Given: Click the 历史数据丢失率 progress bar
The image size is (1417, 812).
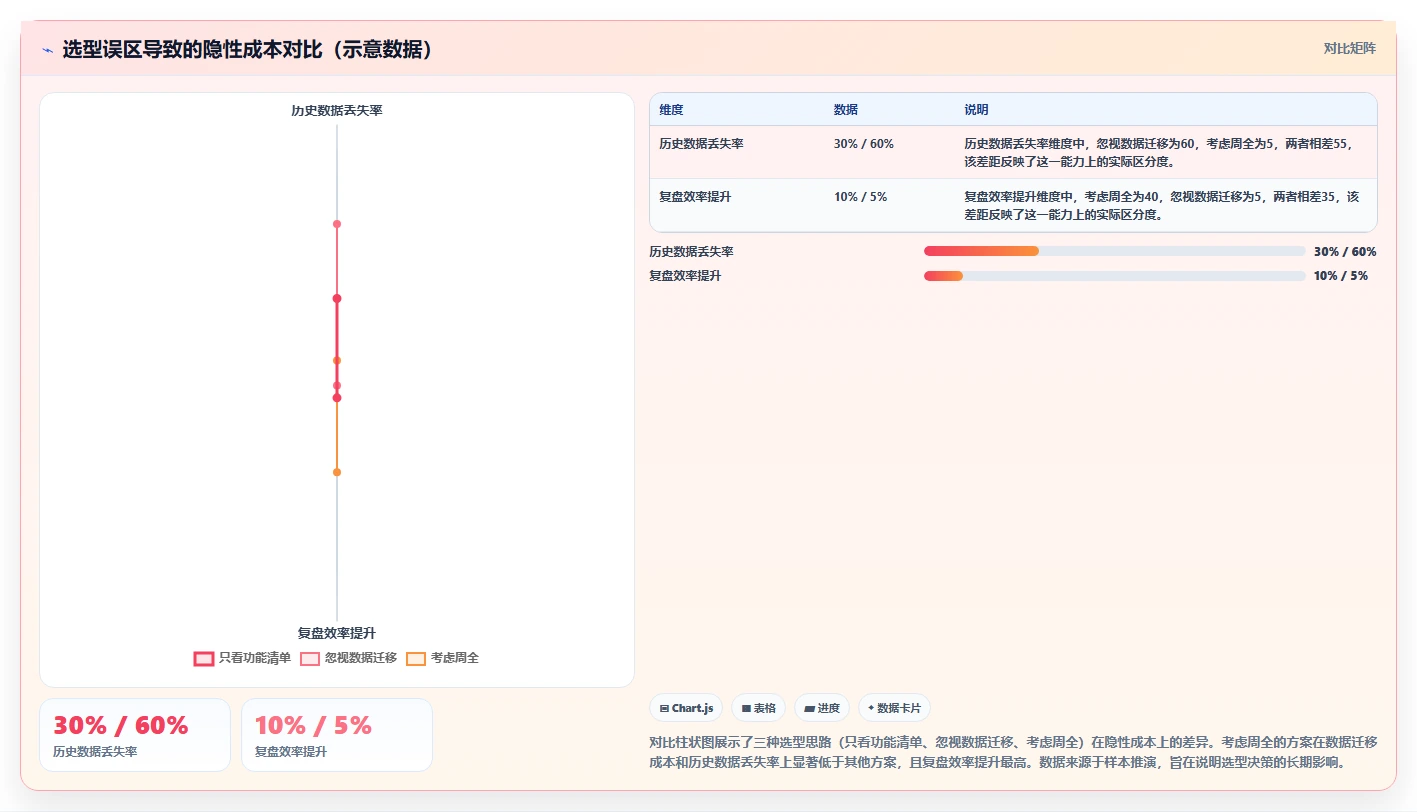Looking at the screenshot, I should [1115, 251].
